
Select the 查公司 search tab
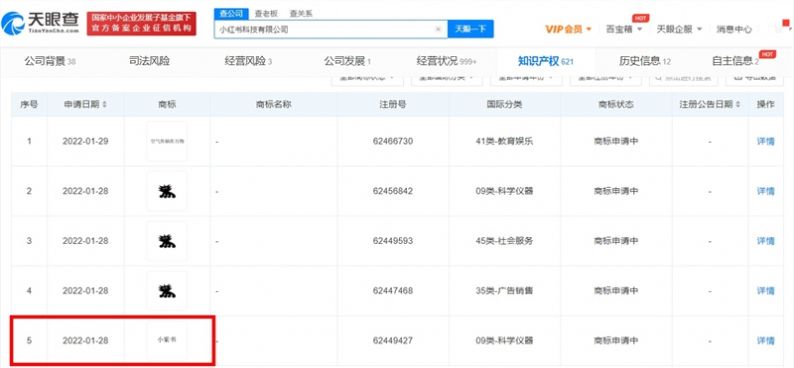[x=231, y=14]
